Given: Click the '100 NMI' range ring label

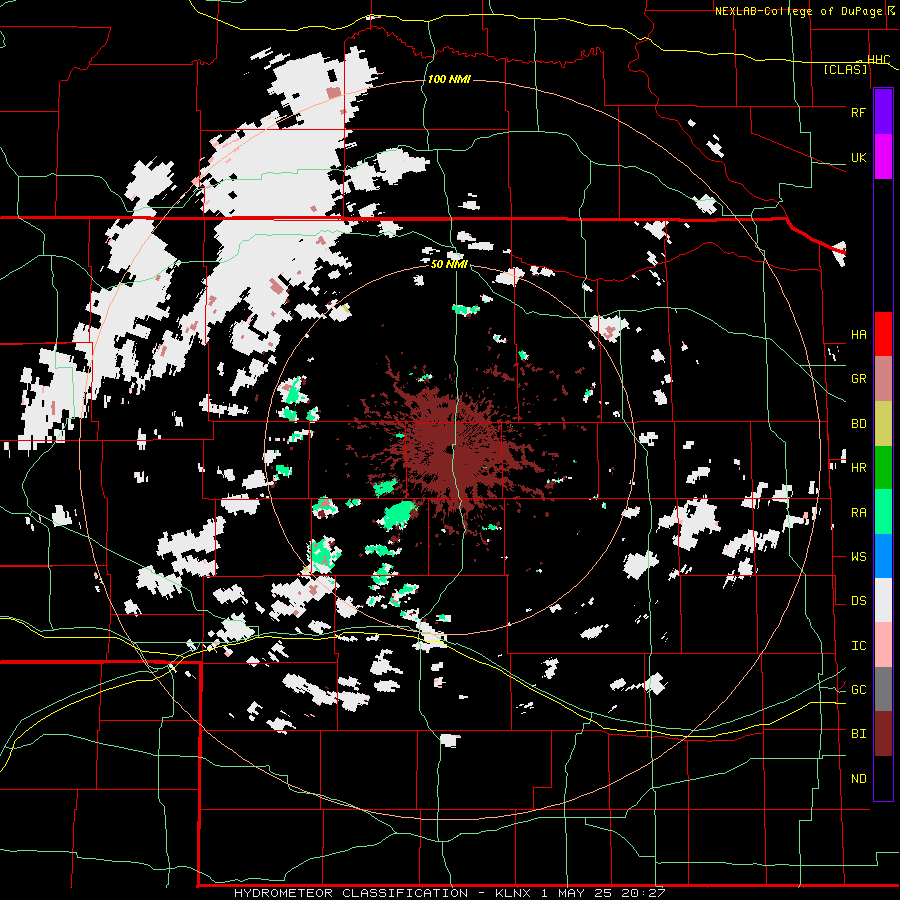Looking at the screenshot, I should pyautogui.click(x=449, y=79).
